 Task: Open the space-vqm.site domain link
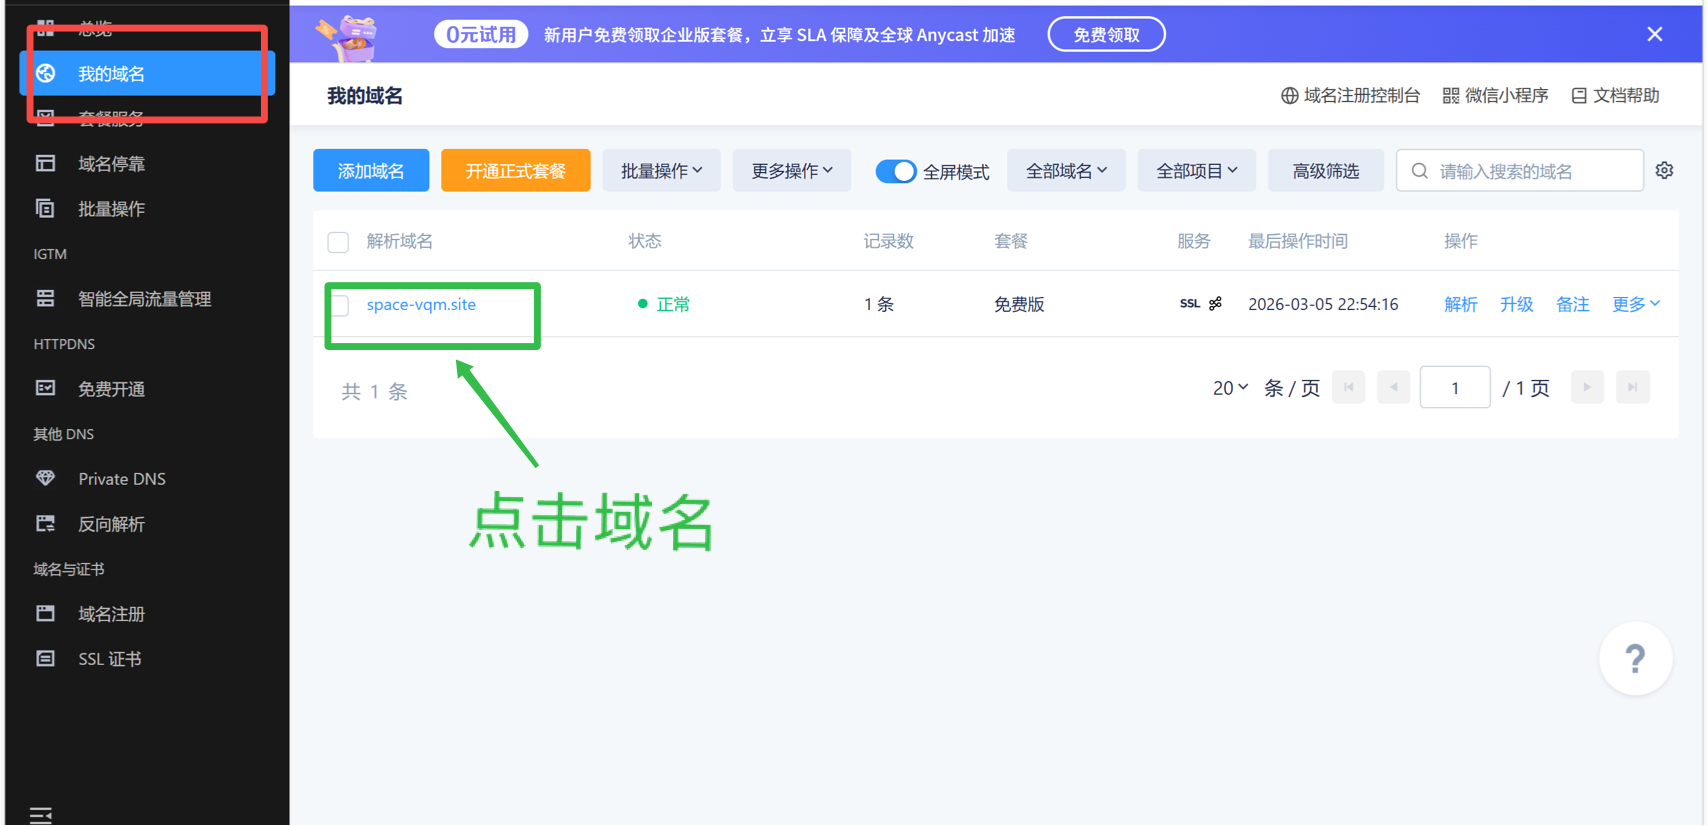tap(421, 304)
